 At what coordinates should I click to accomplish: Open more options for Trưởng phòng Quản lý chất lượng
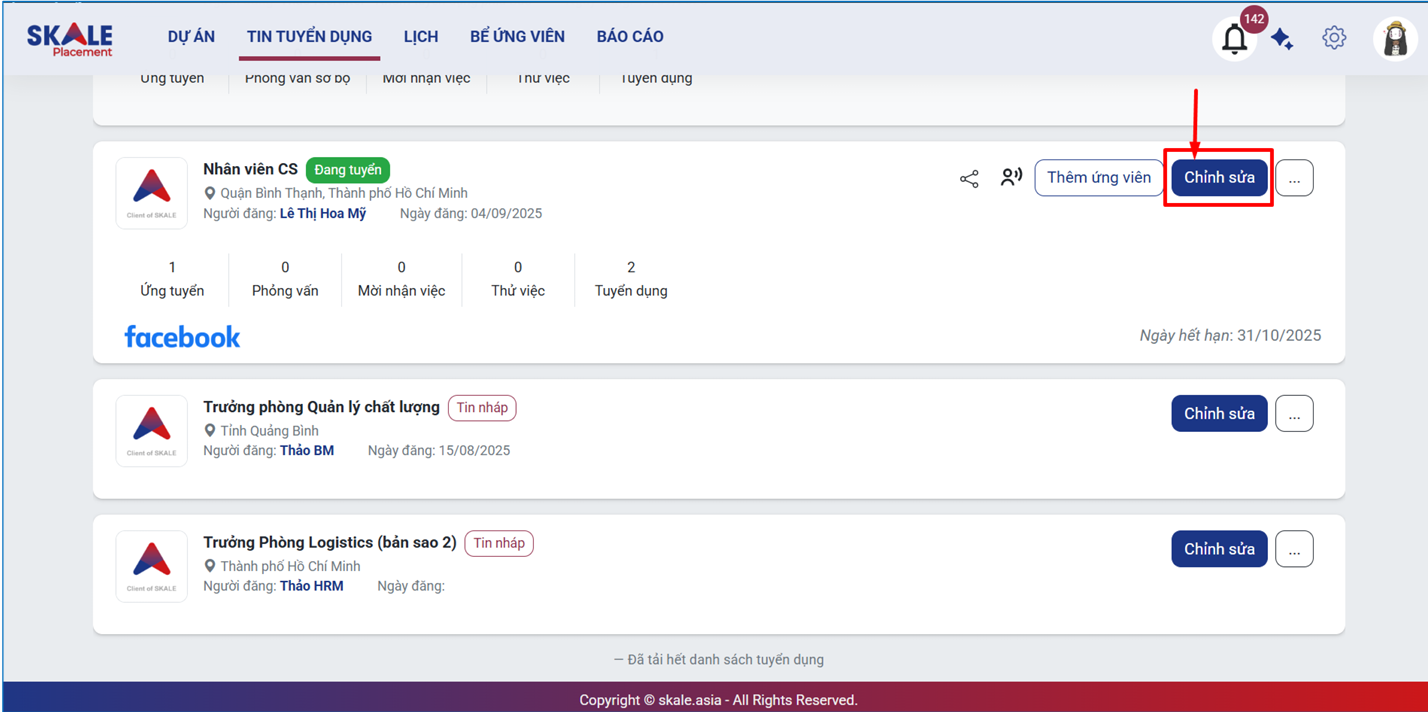1294,414
